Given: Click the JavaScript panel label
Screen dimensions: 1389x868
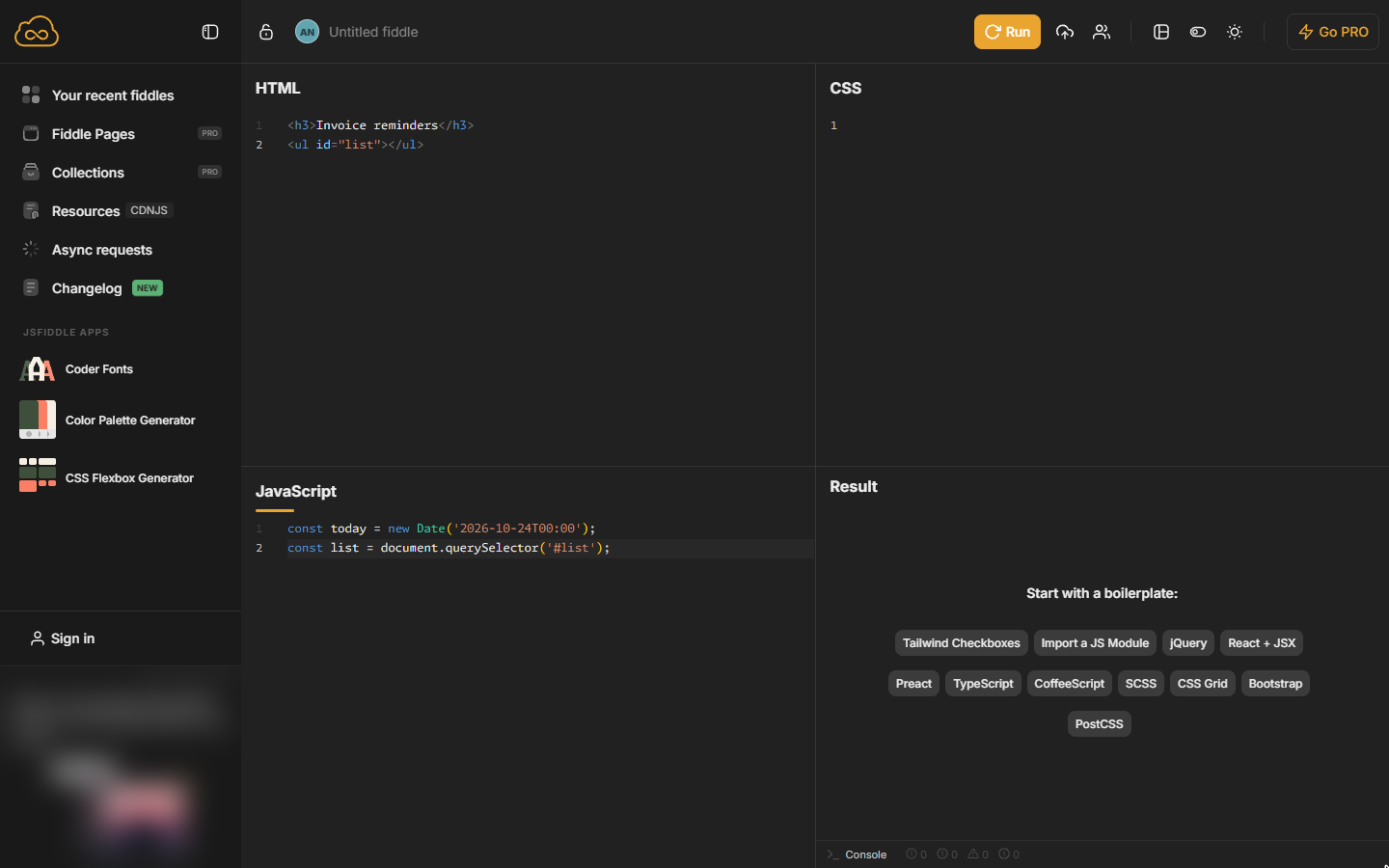Looking at the screenshot, I should click(x=296, y=491).
